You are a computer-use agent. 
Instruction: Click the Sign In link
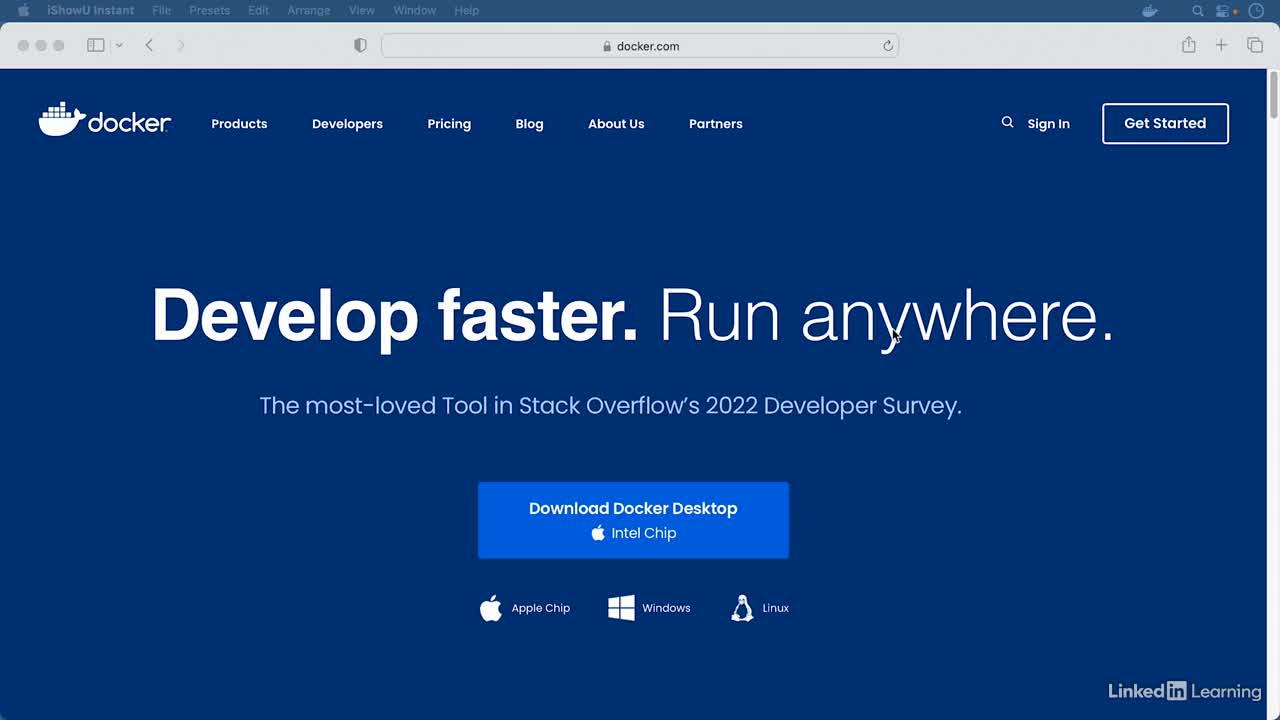(1048, 124)
